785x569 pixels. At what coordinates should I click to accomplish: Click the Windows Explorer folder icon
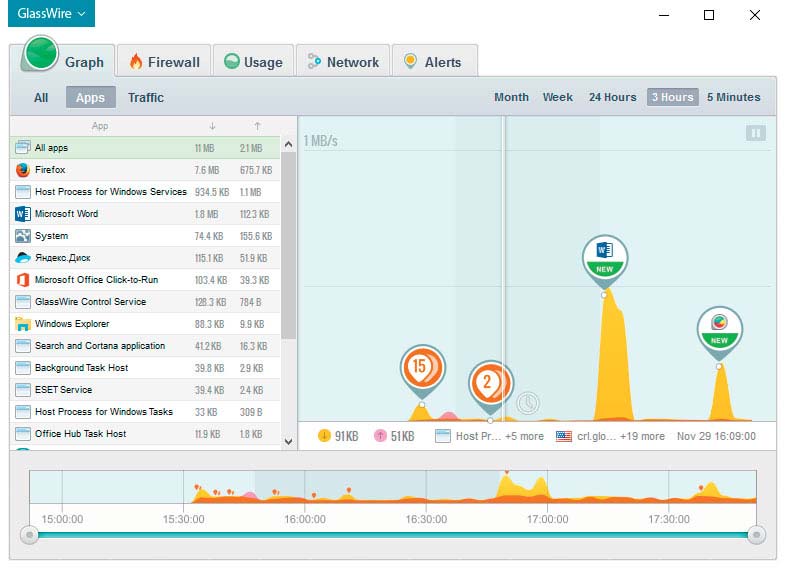(x=23, y=324)
